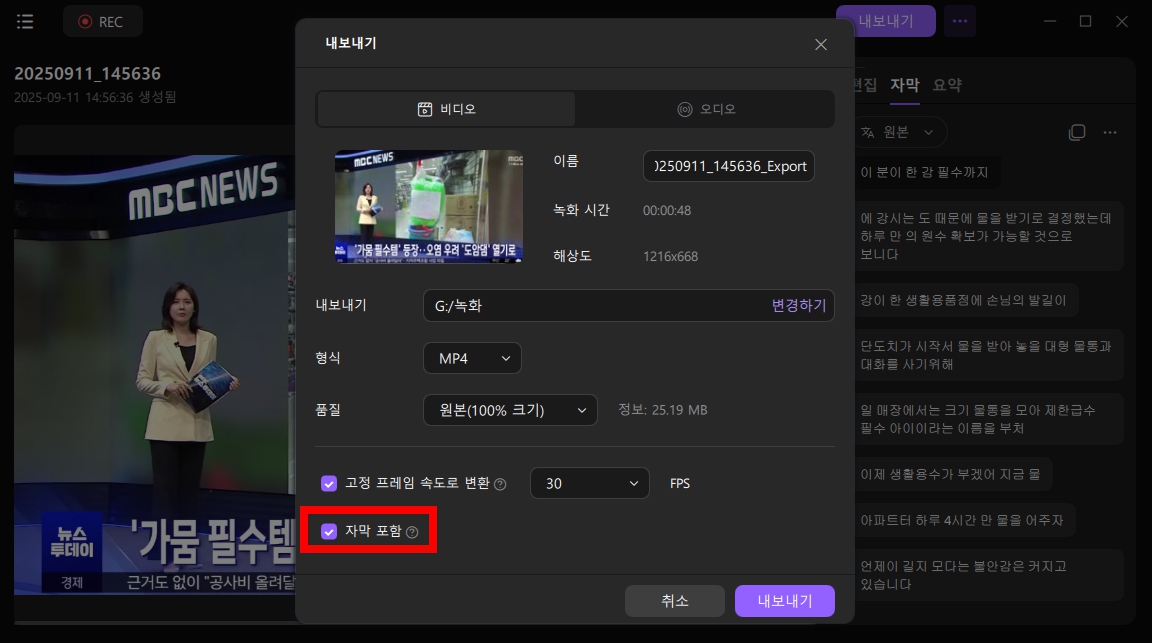The width and height of the screenshot is (1152, 643).
Task: Select the 요약 tab in side panel
Action: coord(946,85)
